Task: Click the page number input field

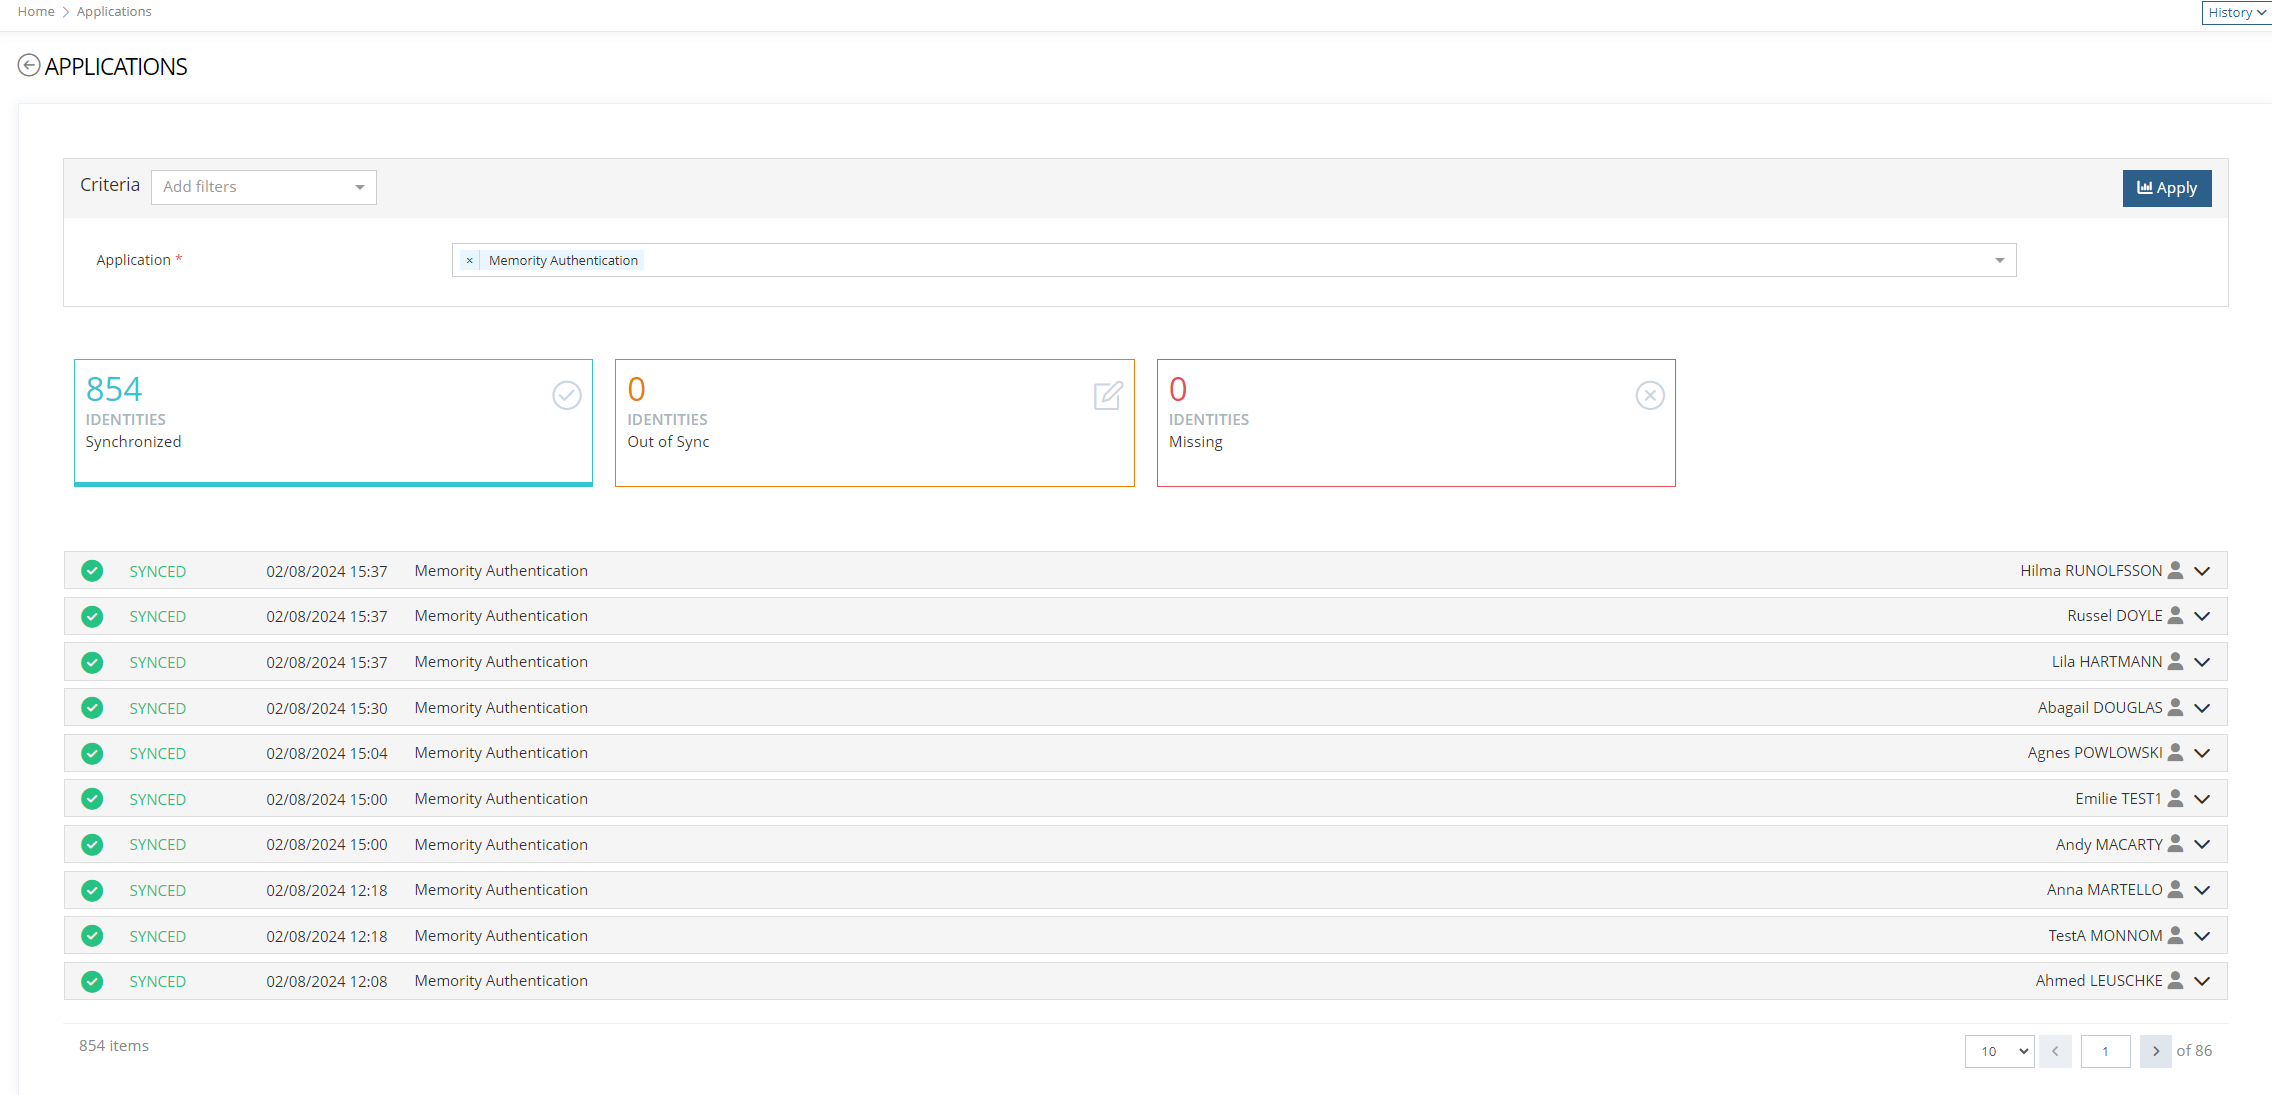Action: point(2105,1051)
